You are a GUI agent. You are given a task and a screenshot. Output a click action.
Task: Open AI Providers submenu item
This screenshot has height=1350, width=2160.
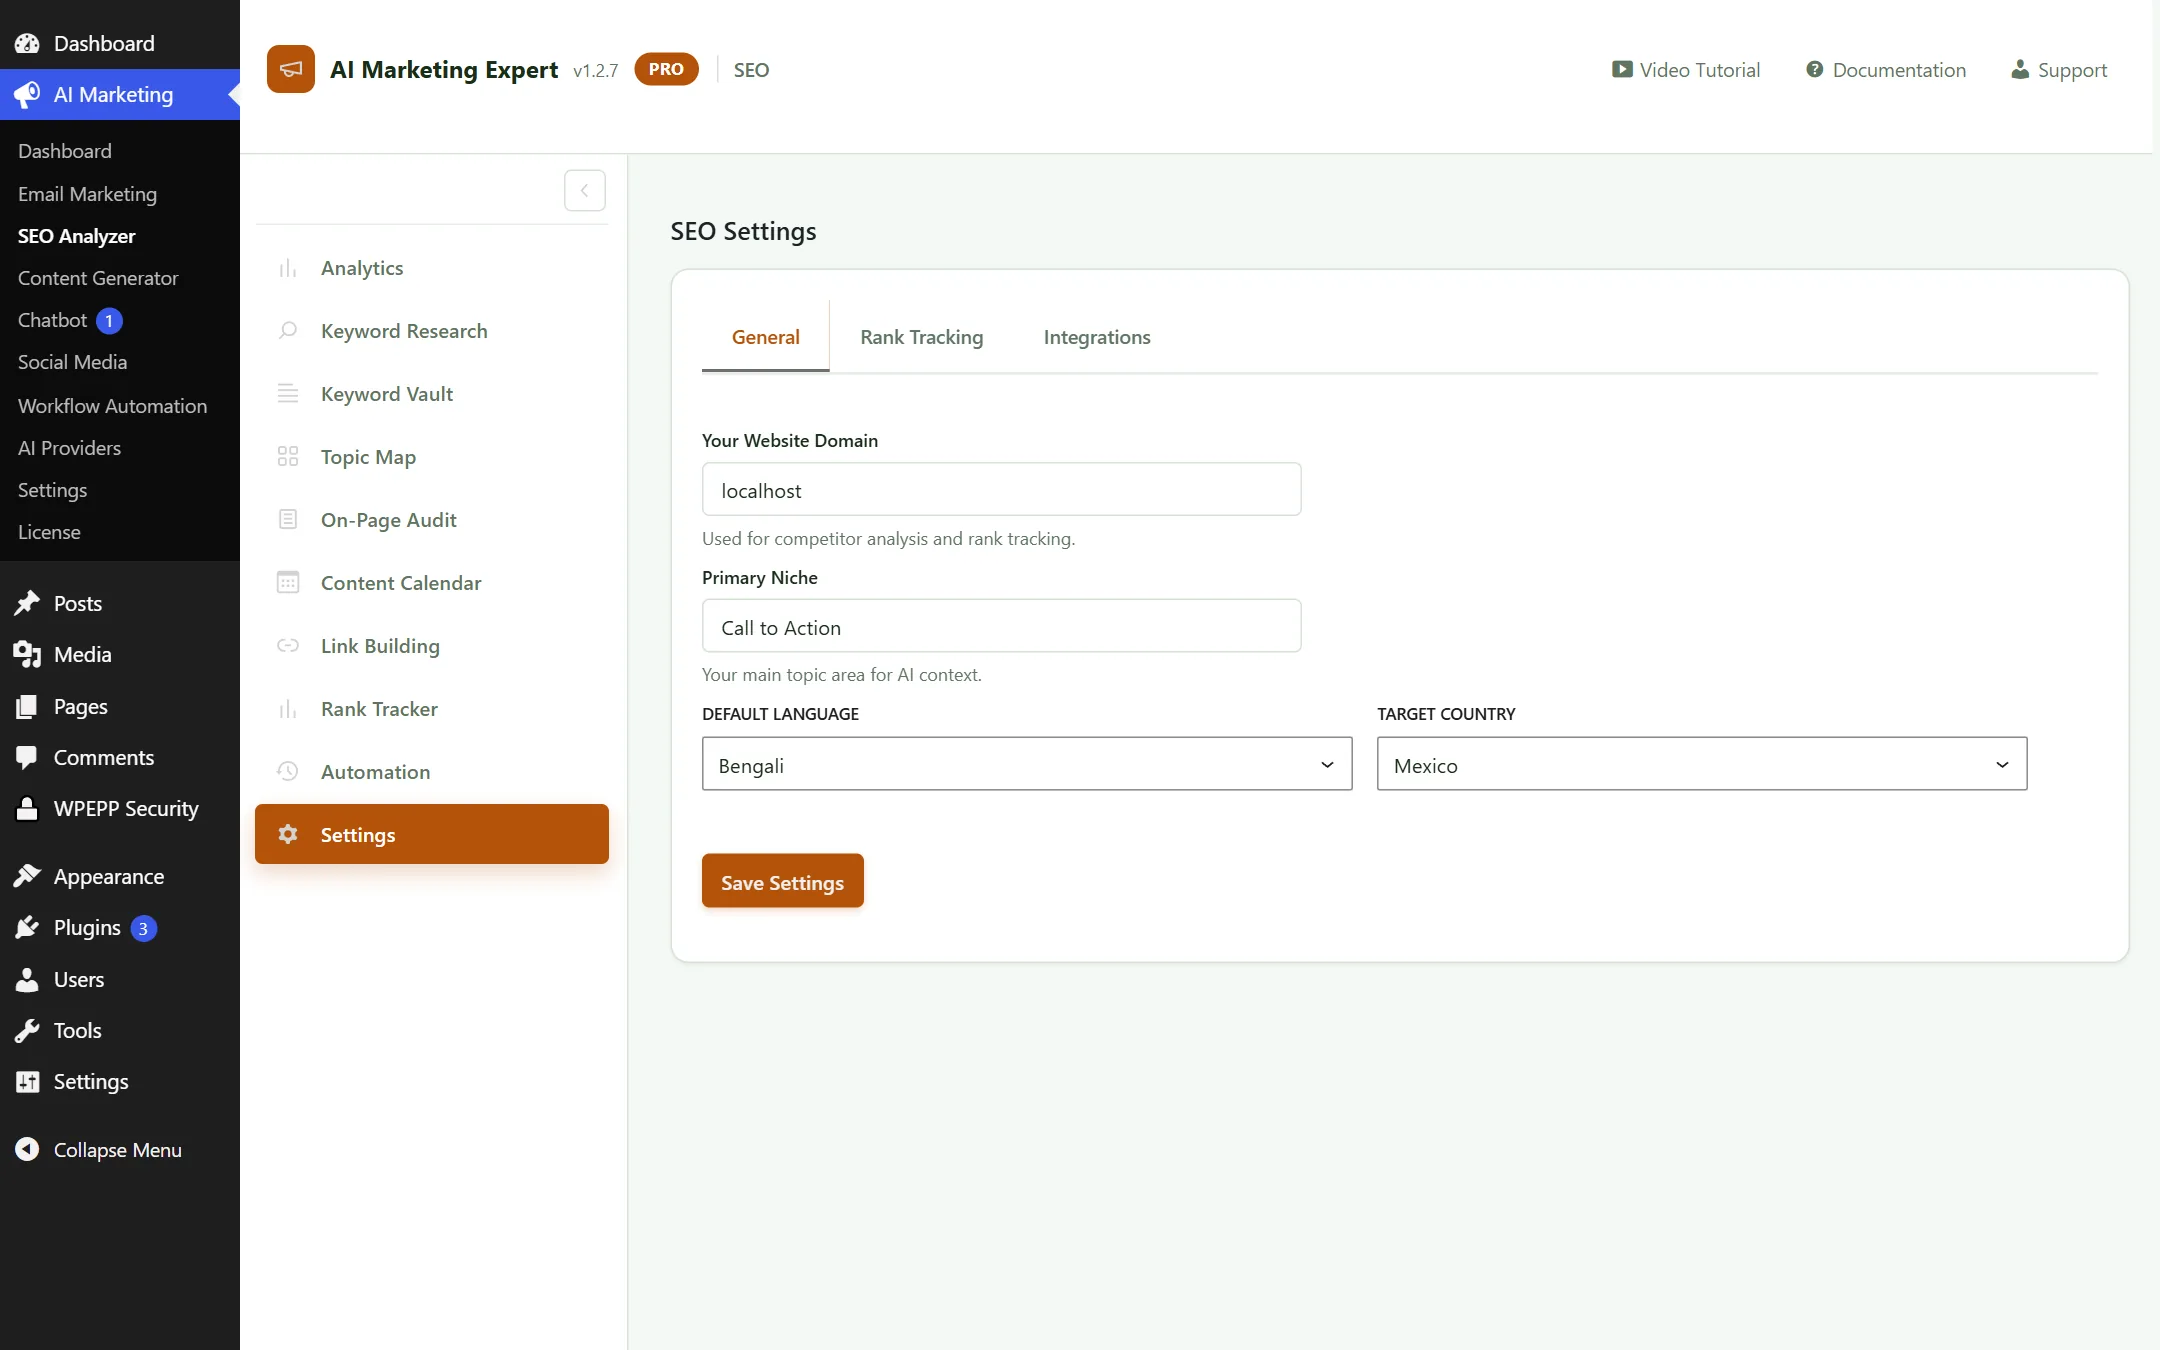[x=69, y=448]
